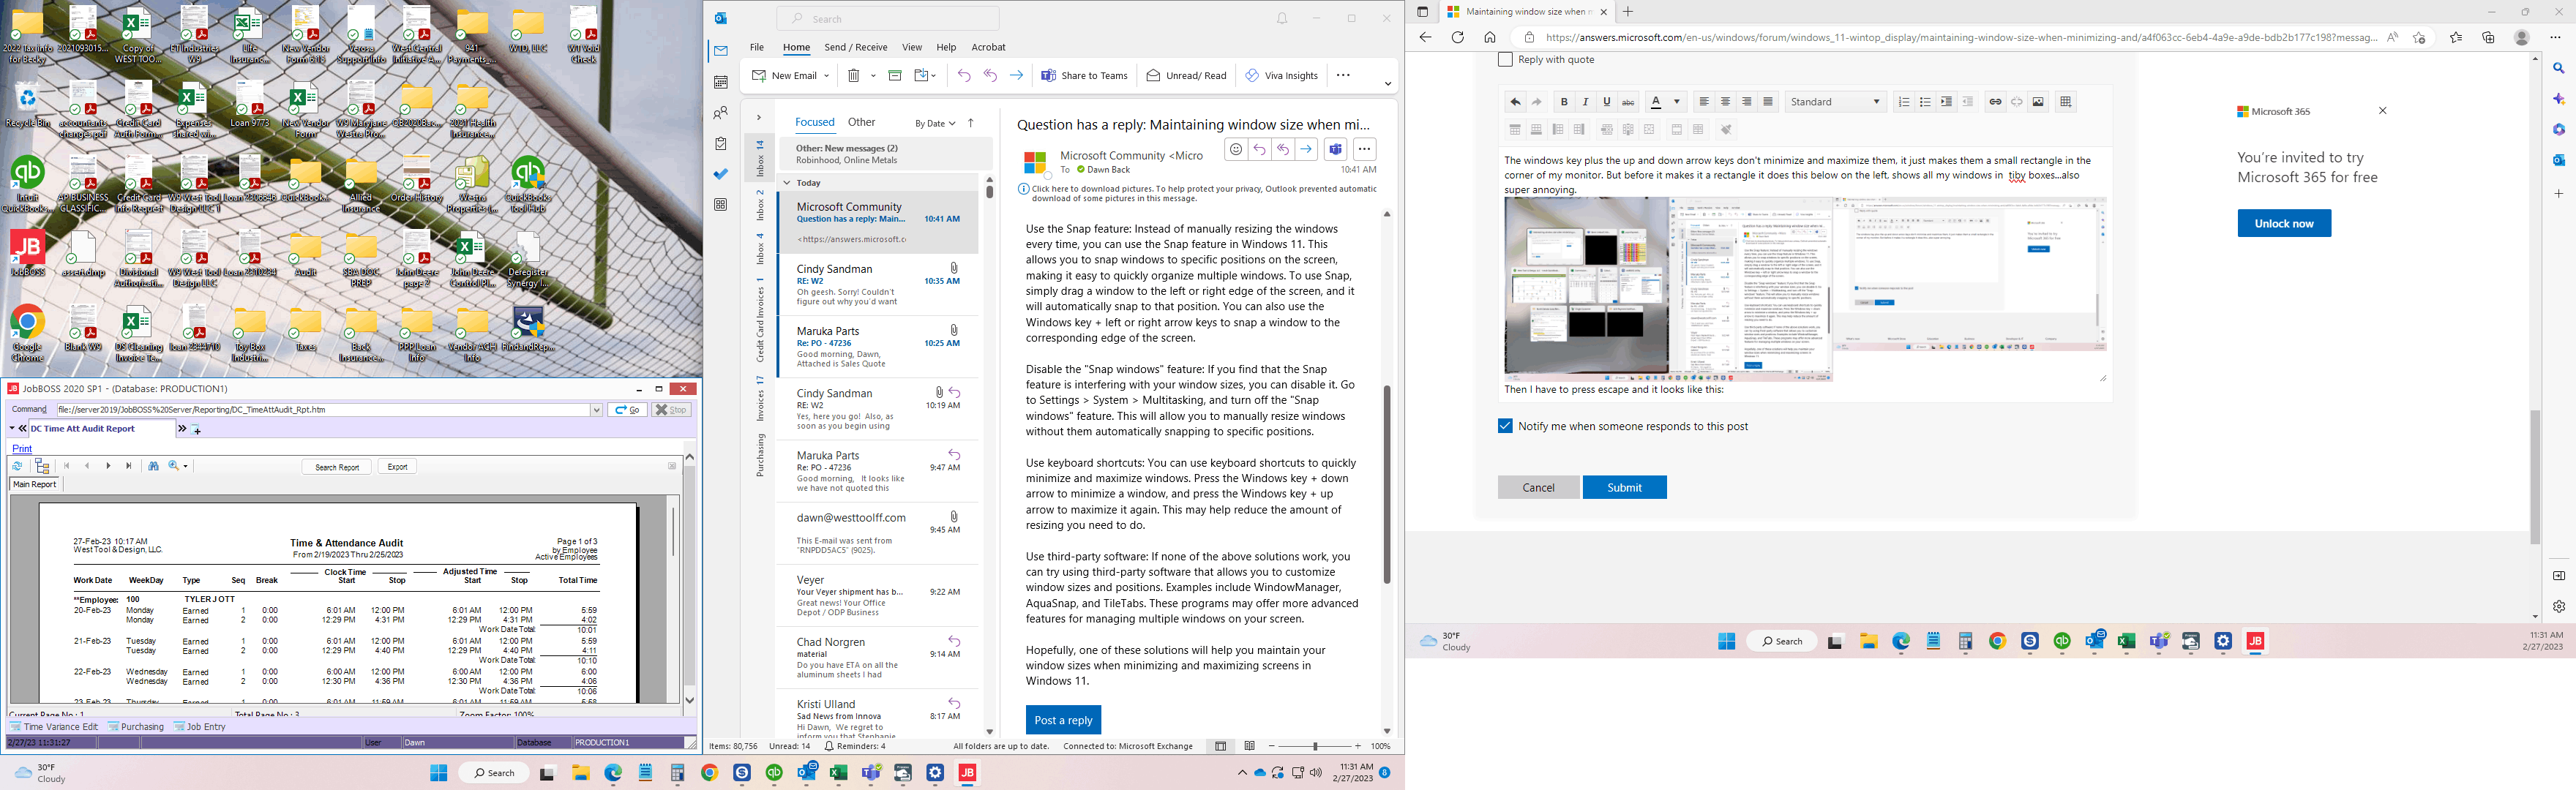Click the Submit button on the forum reply
The width and height of the screenshot is (2576, 790).
(x=1624, y=487)
